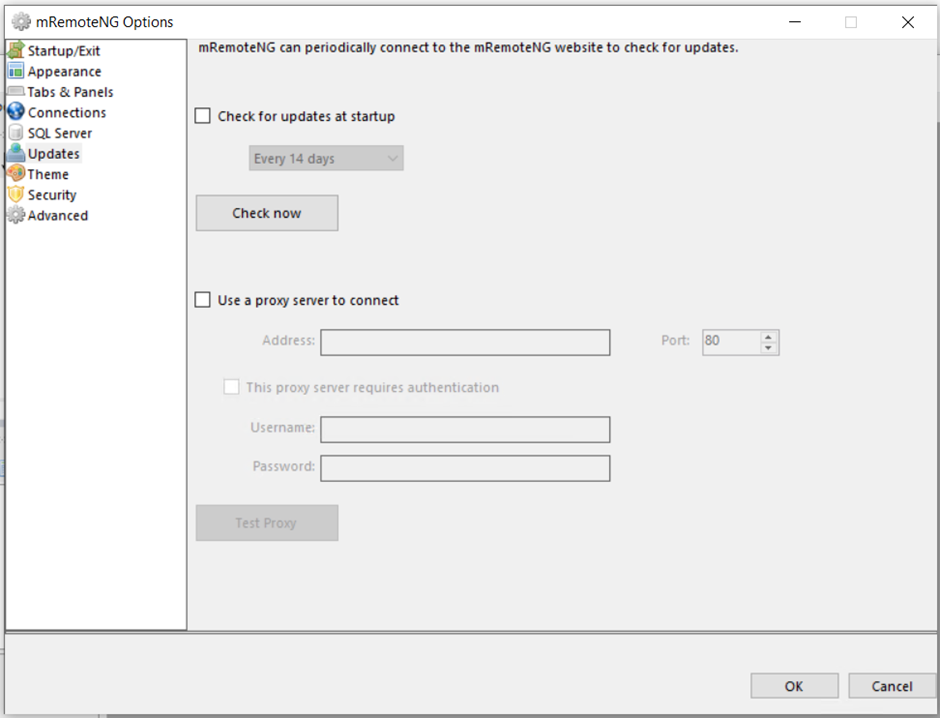Minimize the mRemoteNG Options window
Viewport: 940px width, 718px height.
pos(795,22)
